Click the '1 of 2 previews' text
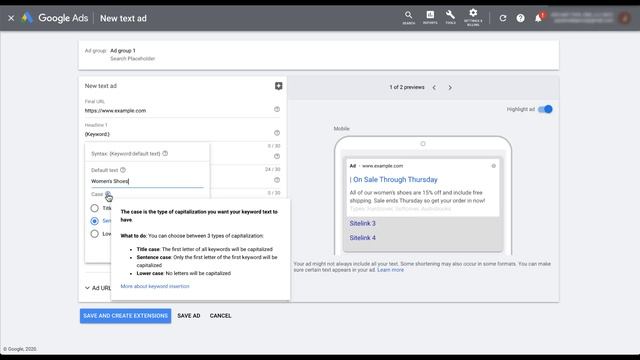This screenshot has width=640, height=360. (x=407, y=87)
